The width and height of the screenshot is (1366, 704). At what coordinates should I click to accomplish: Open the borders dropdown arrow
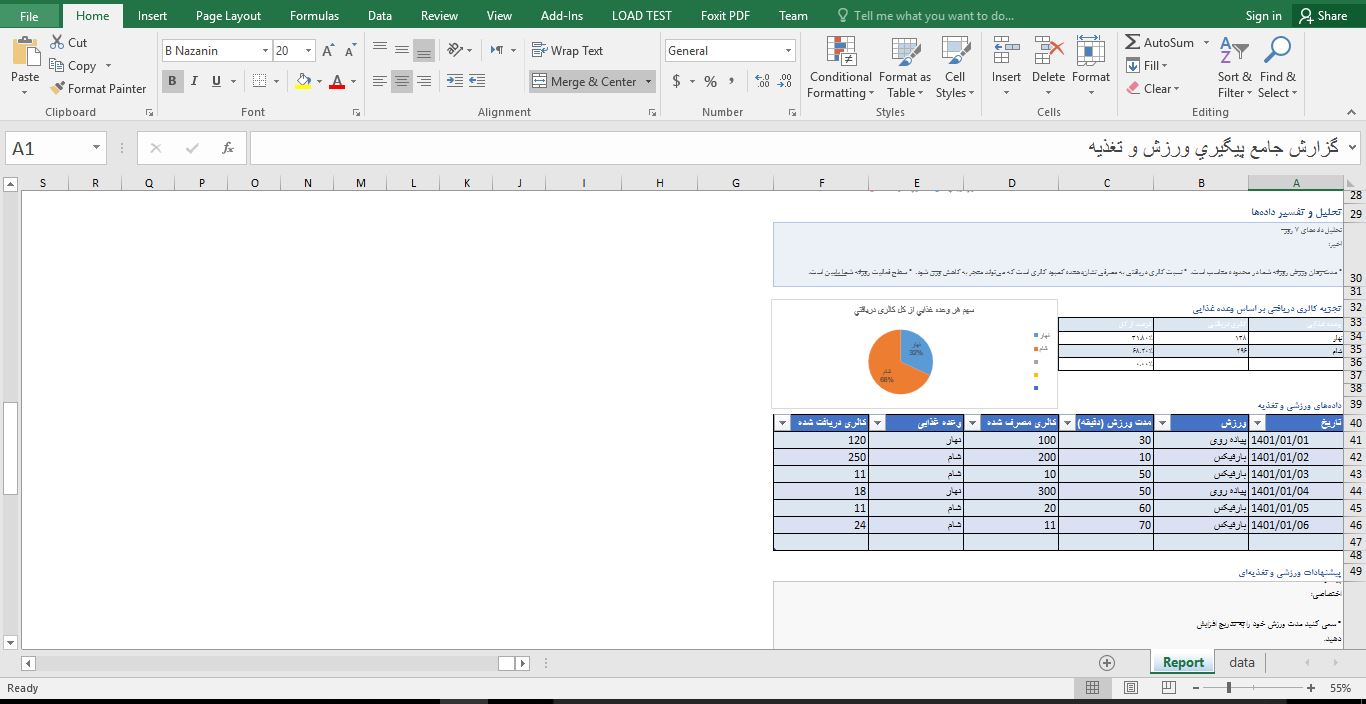pos(277,82)
